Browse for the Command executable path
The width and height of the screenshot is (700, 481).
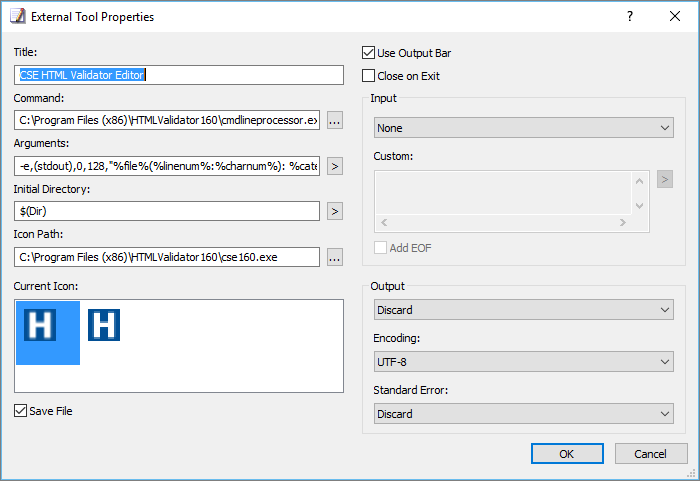click(335, 121)
